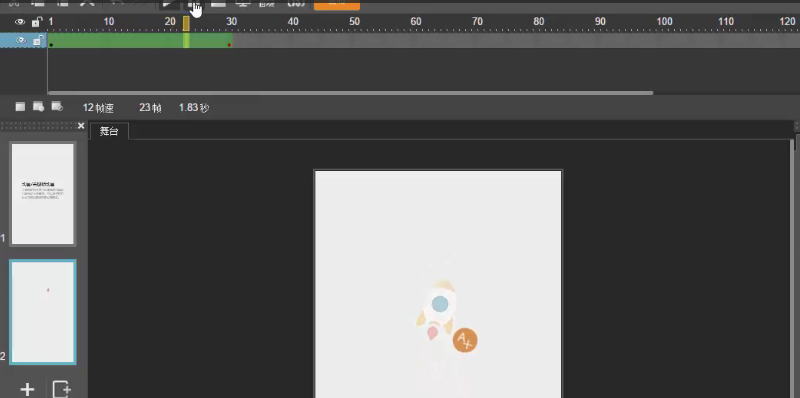800x398 pixels.
Task: Select page 2 thumbnail
Action: [43, 312]
